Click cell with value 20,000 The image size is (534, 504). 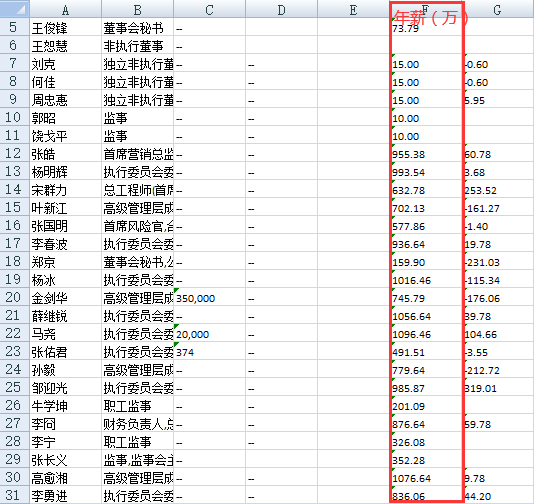(x=209, y=333)
